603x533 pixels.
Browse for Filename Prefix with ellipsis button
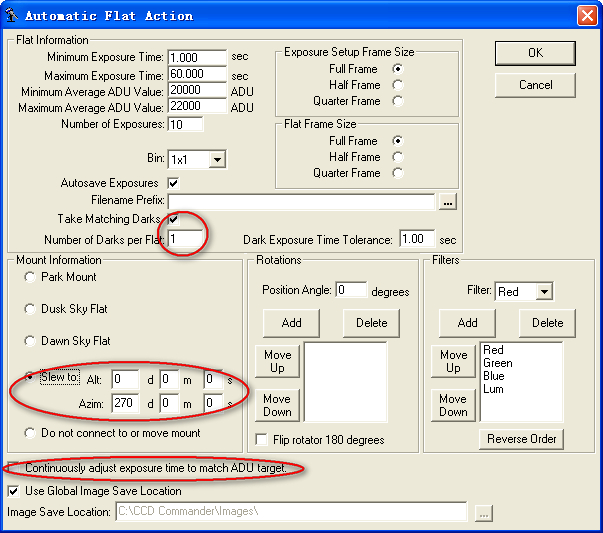click(x=448, y=202)
